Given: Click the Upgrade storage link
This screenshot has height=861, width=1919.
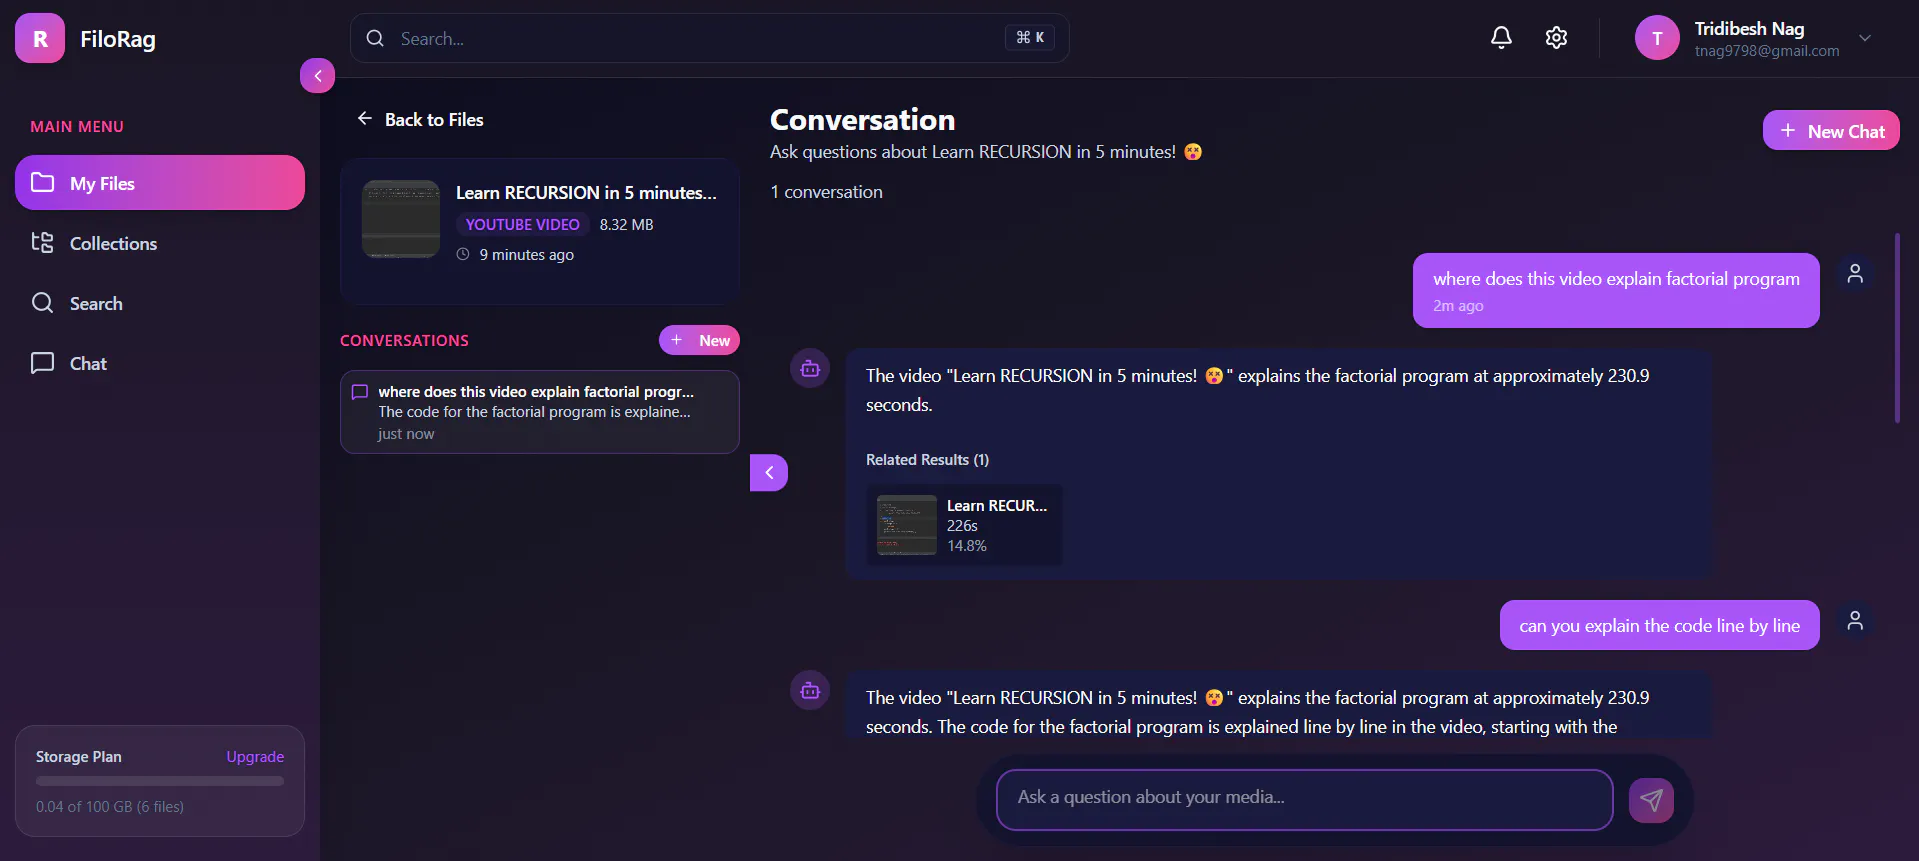Looking at the screenshot, I should click(255, 757).
